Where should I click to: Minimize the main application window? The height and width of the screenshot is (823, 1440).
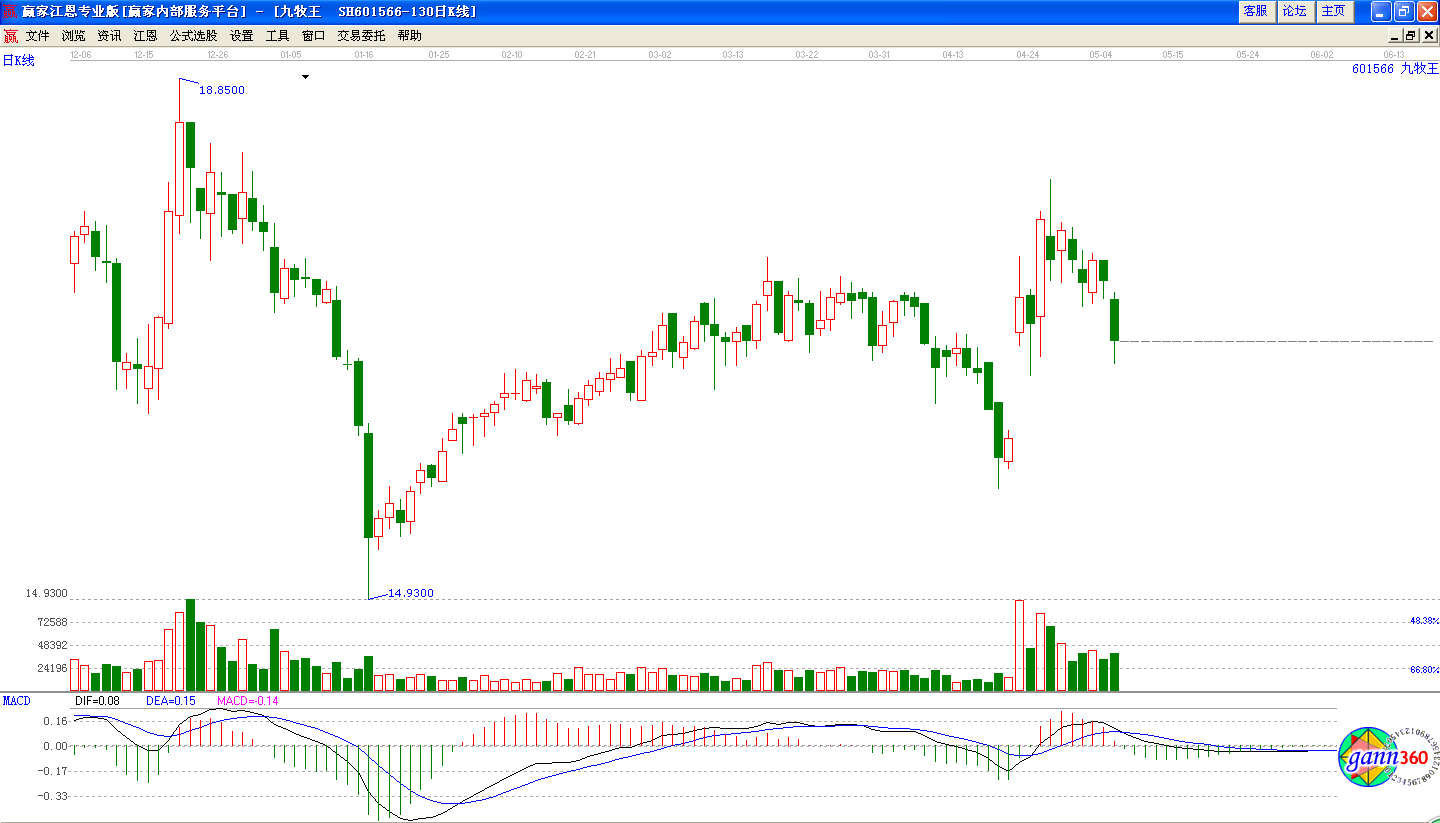pos(1381,11)
